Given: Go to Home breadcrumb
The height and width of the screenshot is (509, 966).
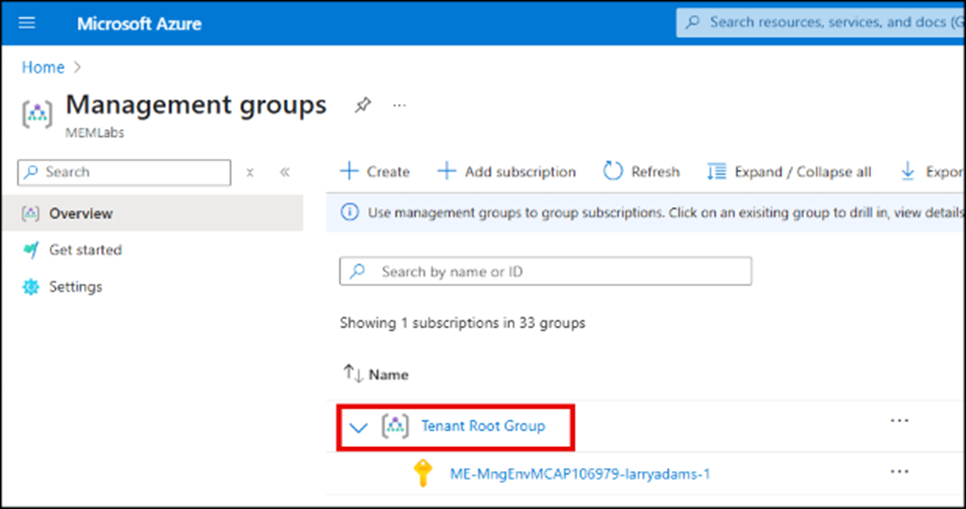Looking at the screenshot, I should [x=43, y=67].
